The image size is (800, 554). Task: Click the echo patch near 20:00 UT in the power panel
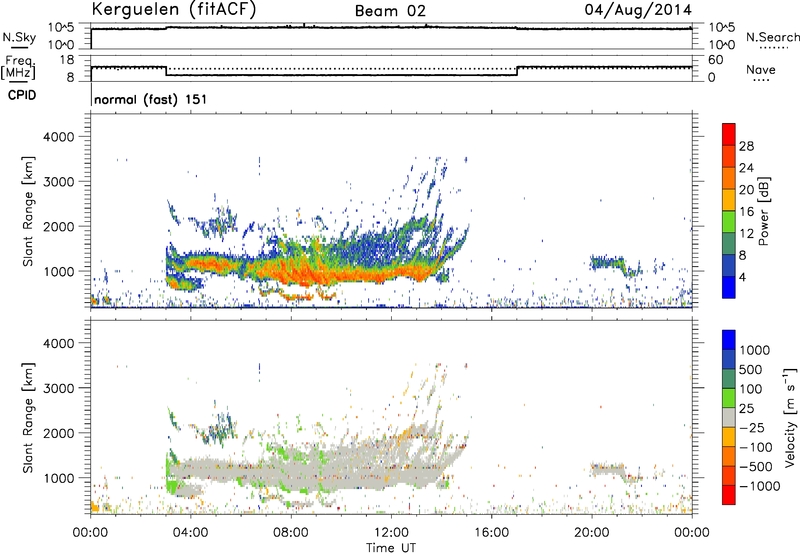click(x=610, y=264)
